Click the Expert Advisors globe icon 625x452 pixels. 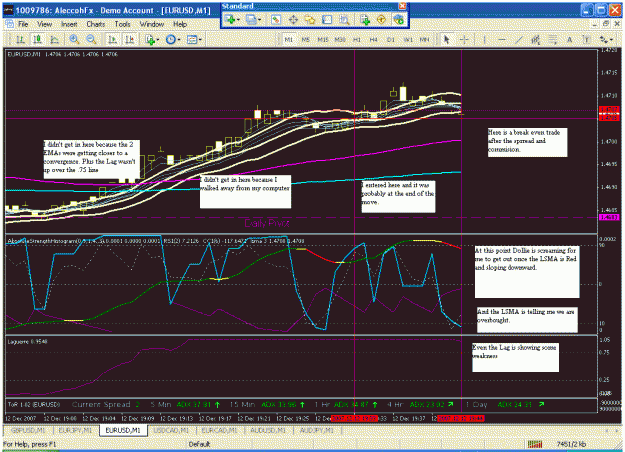tap(398, 19)
